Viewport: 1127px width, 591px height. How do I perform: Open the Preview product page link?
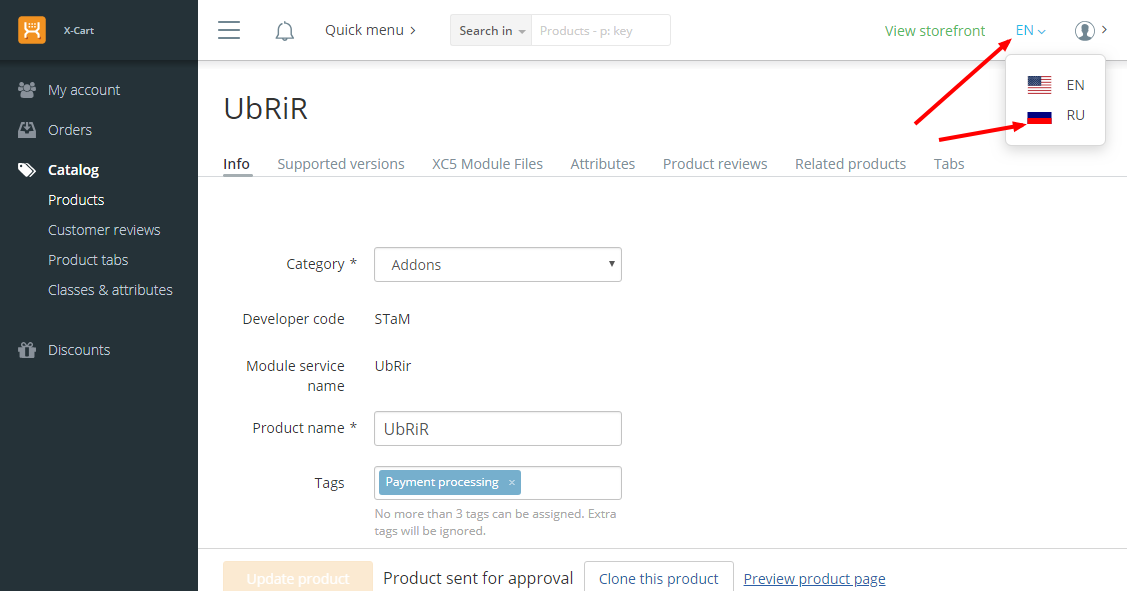point(814,579)
